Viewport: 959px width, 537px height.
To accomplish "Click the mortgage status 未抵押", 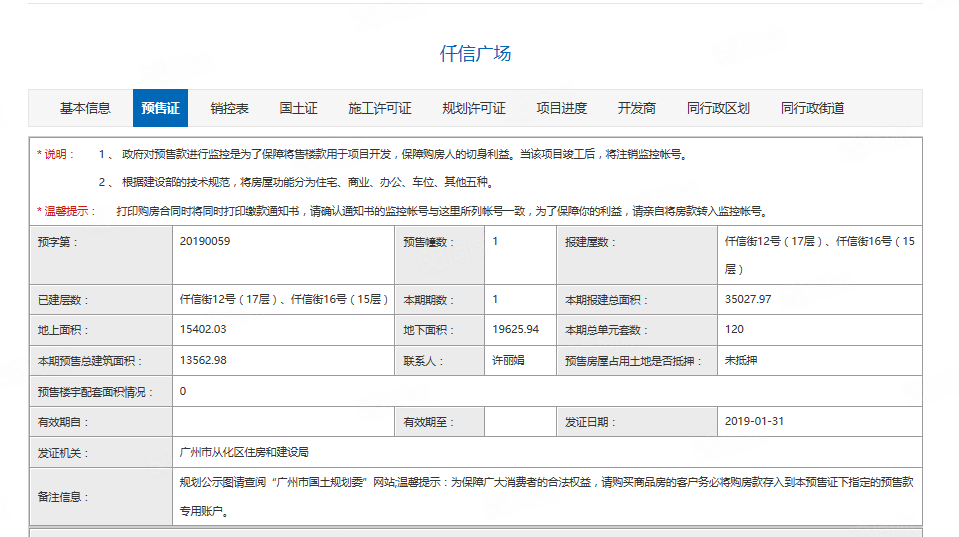I will 741,360.
